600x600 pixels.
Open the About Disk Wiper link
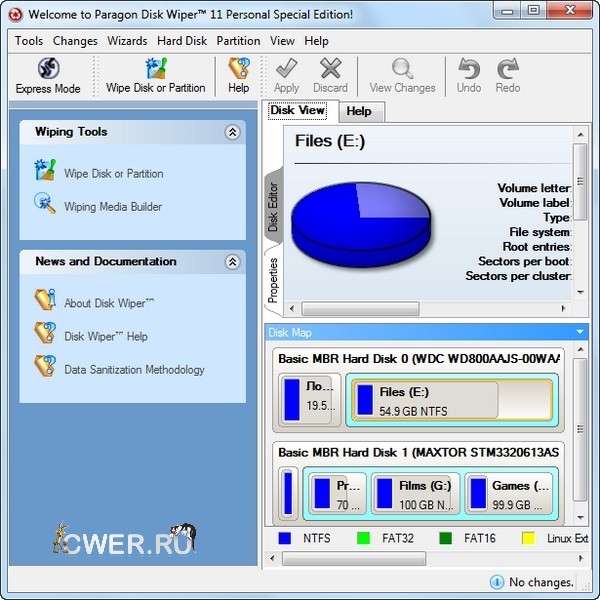pyautogui.click(x=109, y=303)
